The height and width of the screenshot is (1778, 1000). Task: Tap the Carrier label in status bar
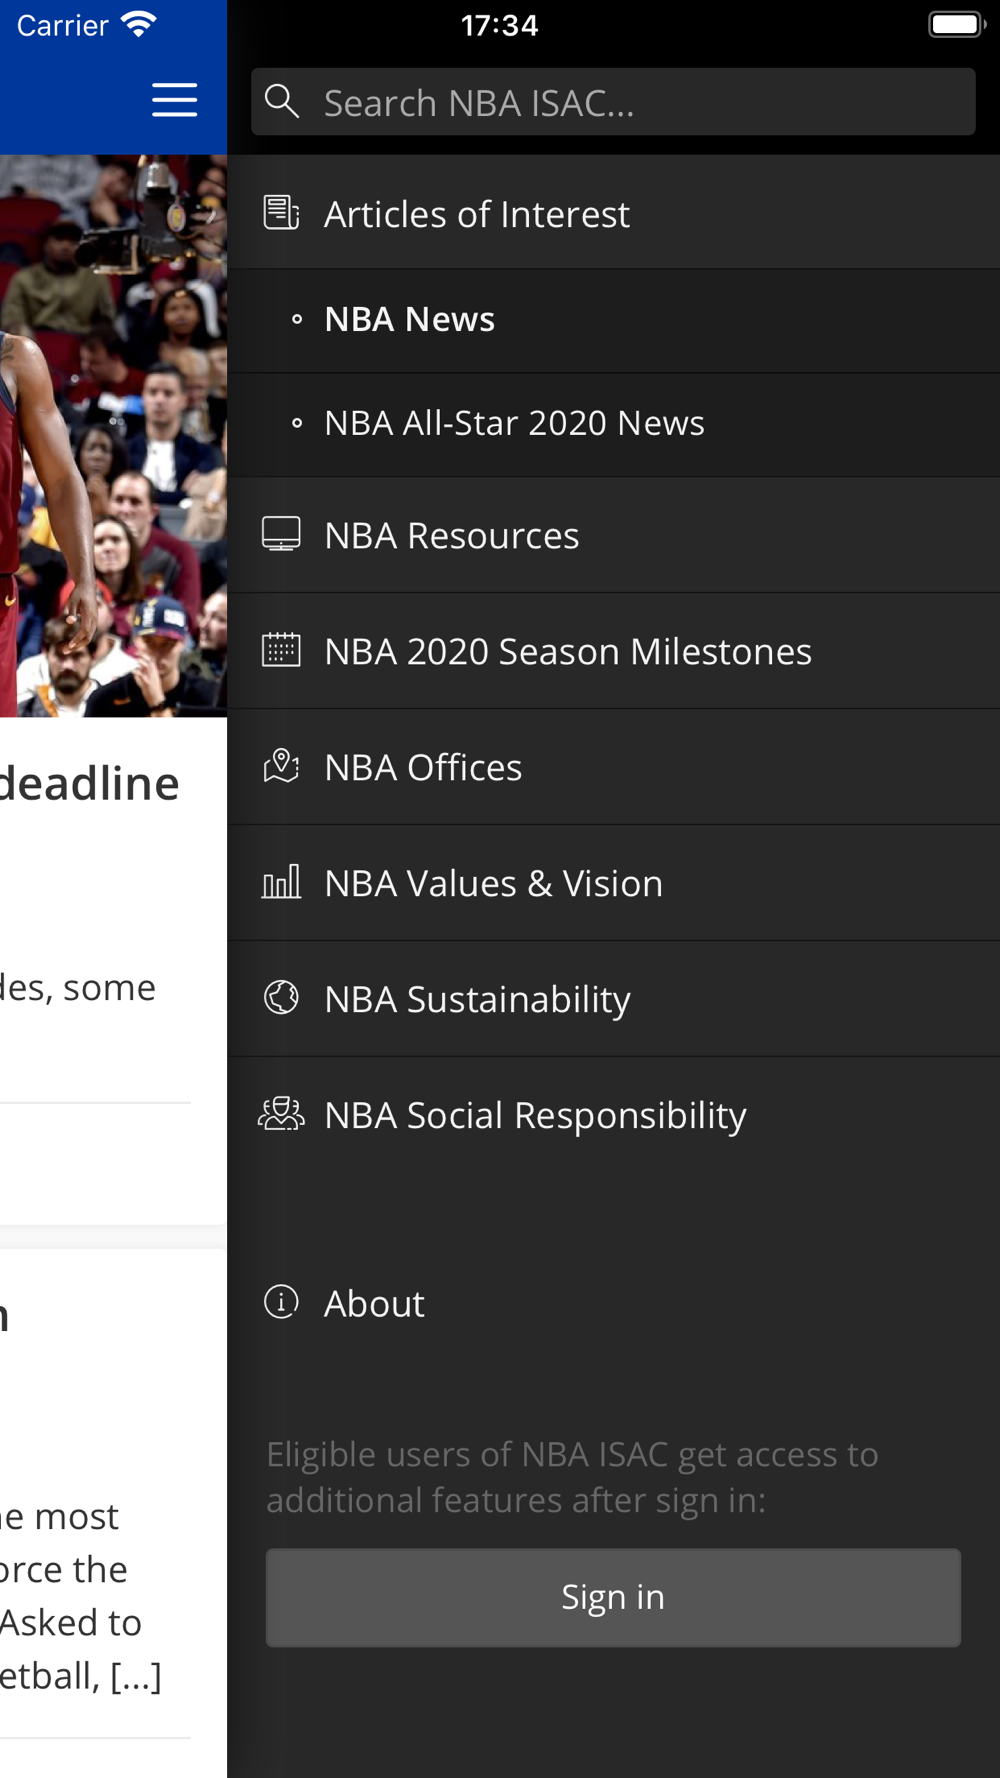click(x=62, y=25)
